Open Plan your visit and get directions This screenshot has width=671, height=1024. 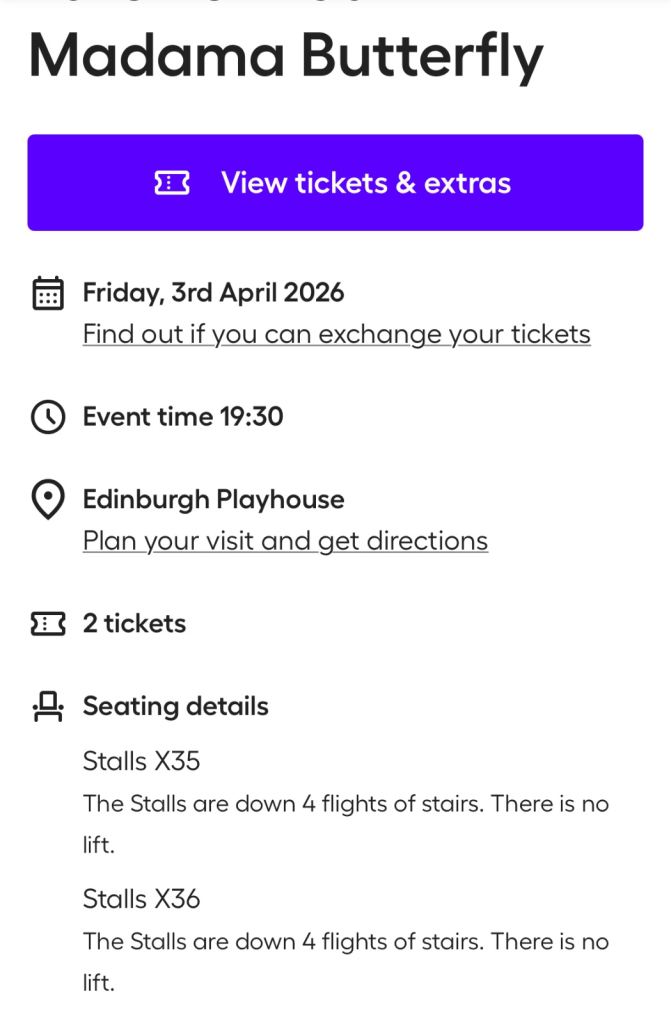click(x=285, y=541)
